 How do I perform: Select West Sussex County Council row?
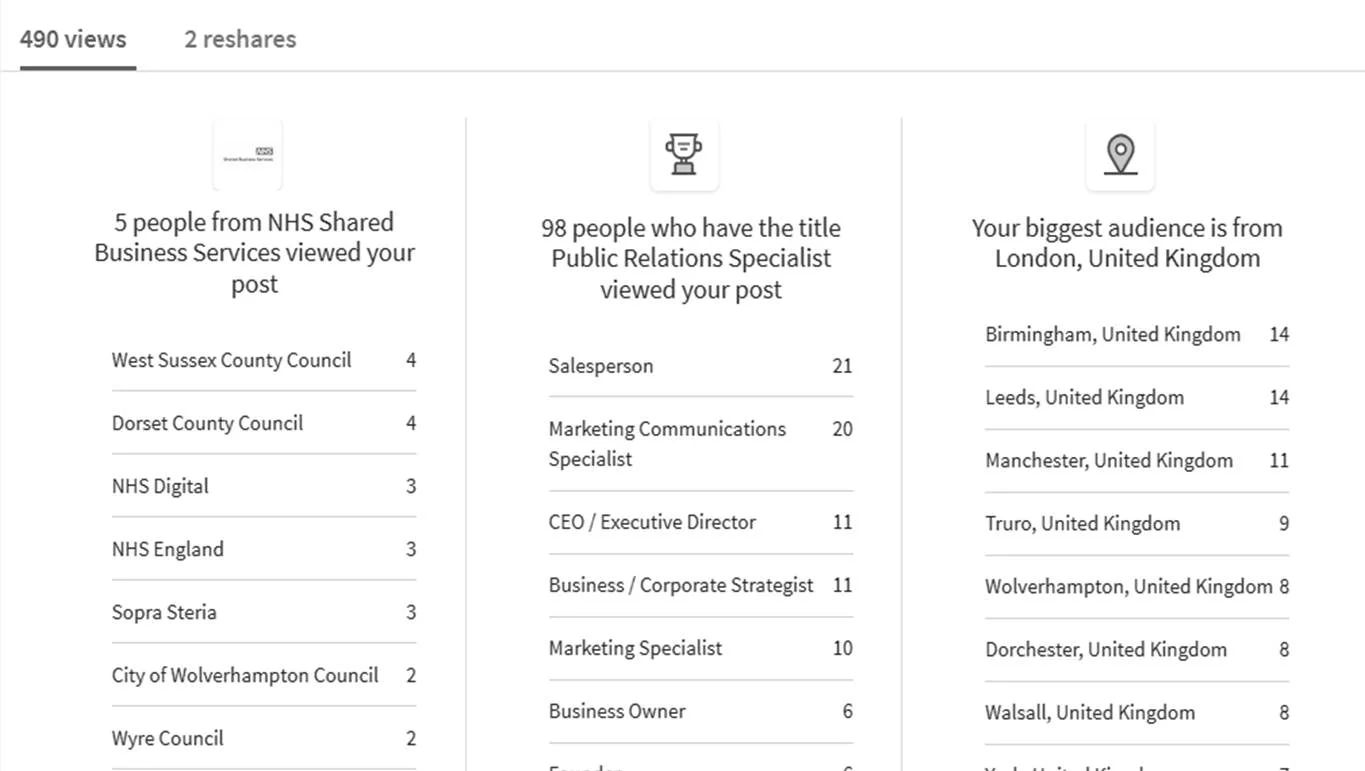coord(264,360)
